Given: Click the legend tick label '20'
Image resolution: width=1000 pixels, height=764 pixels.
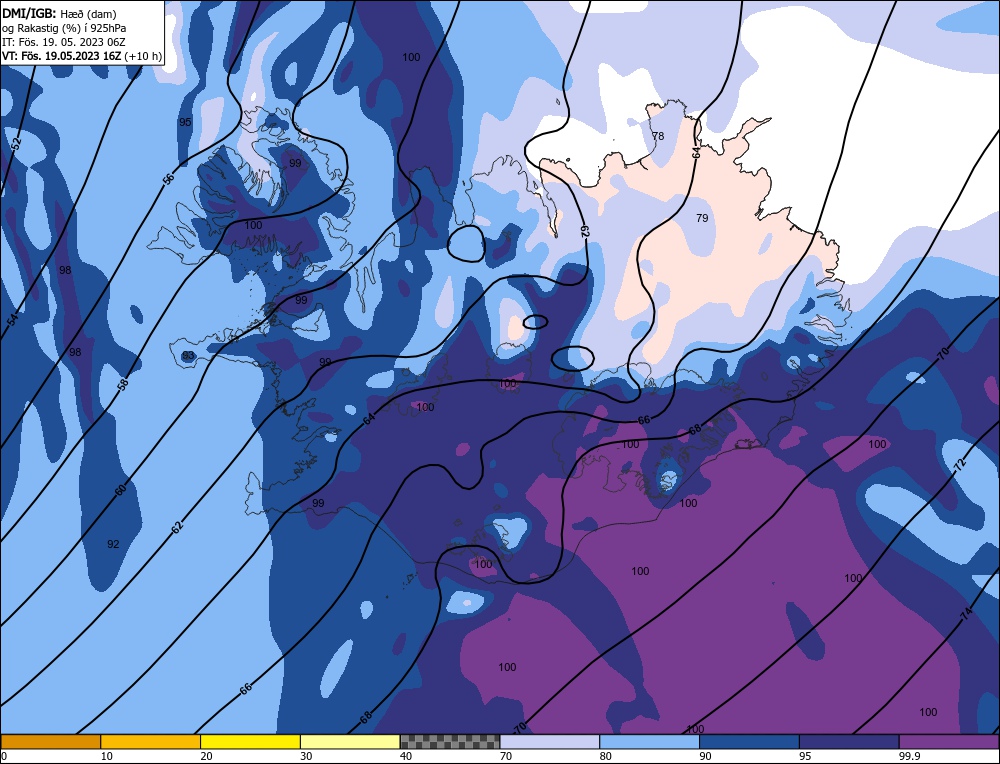Looking at the screenshot, I should click(x=206, y=756).
